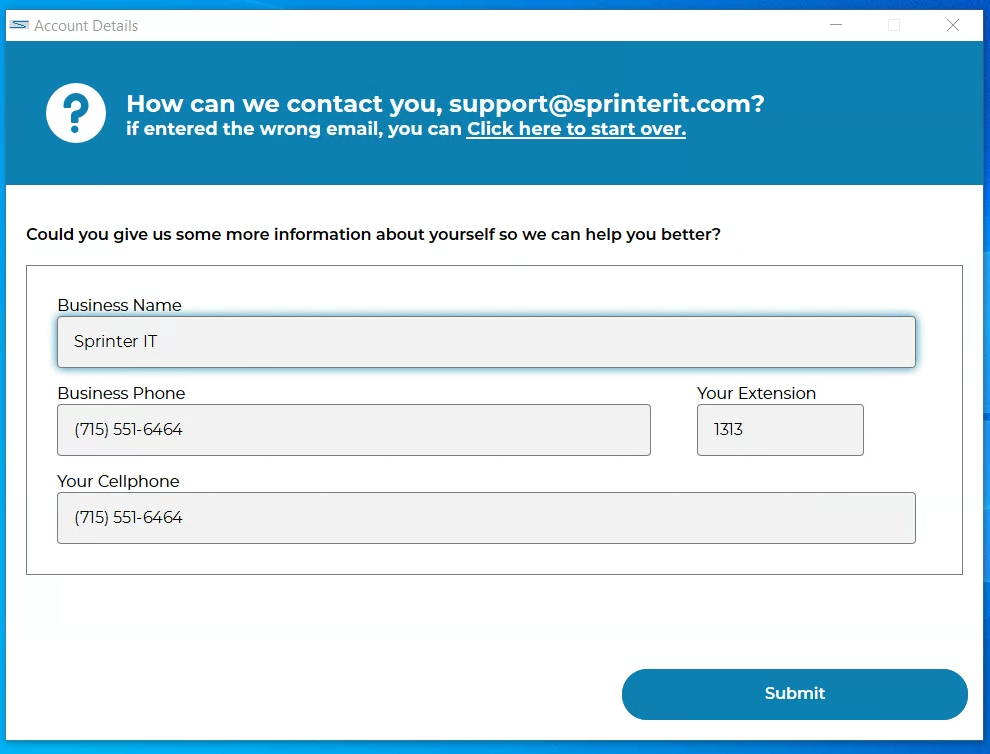Click into the Your Extension field with 1313
Image resolution: width=990 pixels, height=754 pixels.
[780, 430]
